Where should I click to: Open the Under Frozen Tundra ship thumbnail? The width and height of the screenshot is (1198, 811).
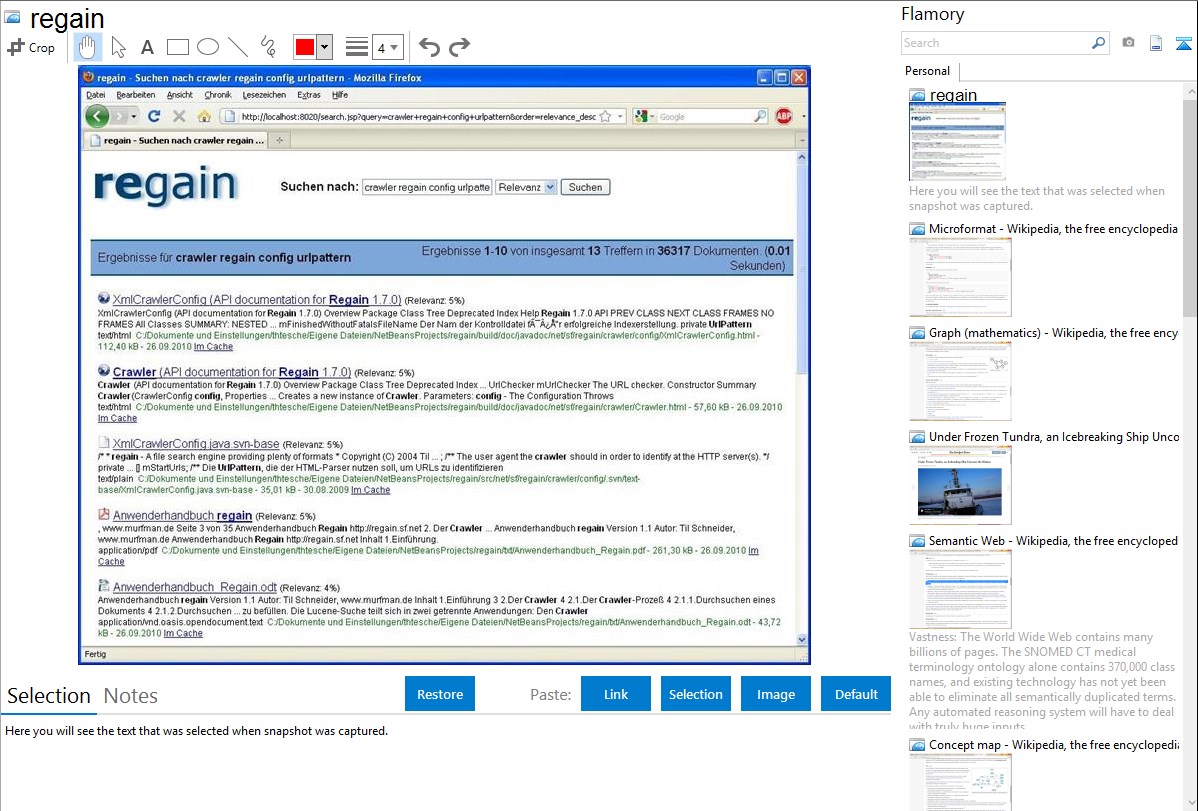[x=960, y=485]
